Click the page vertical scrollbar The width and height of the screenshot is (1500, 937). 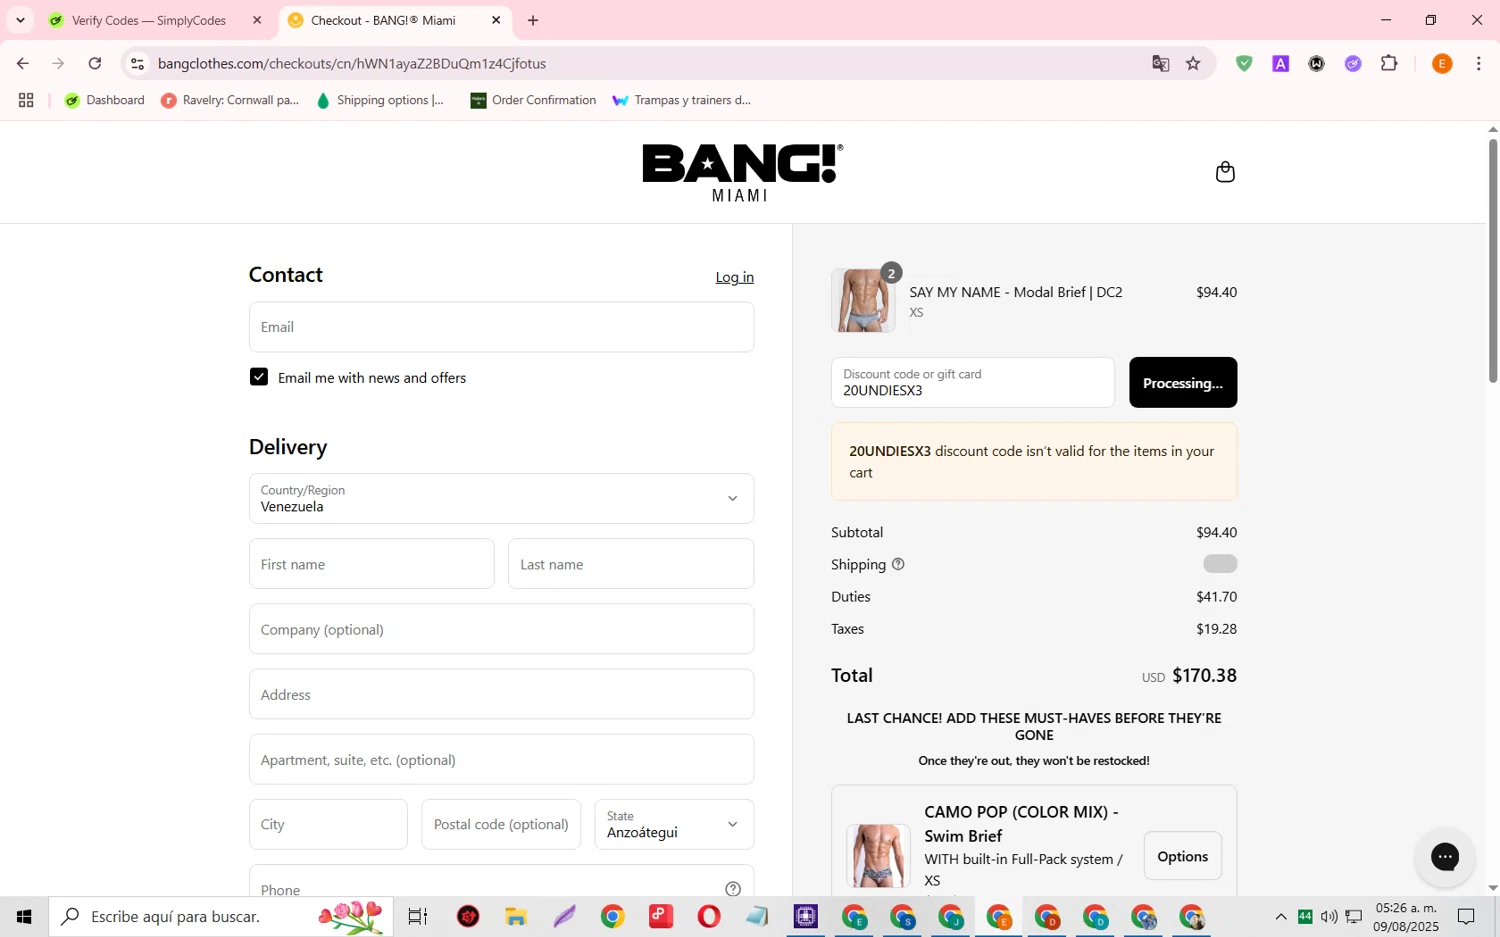(x=1492, y=260)
